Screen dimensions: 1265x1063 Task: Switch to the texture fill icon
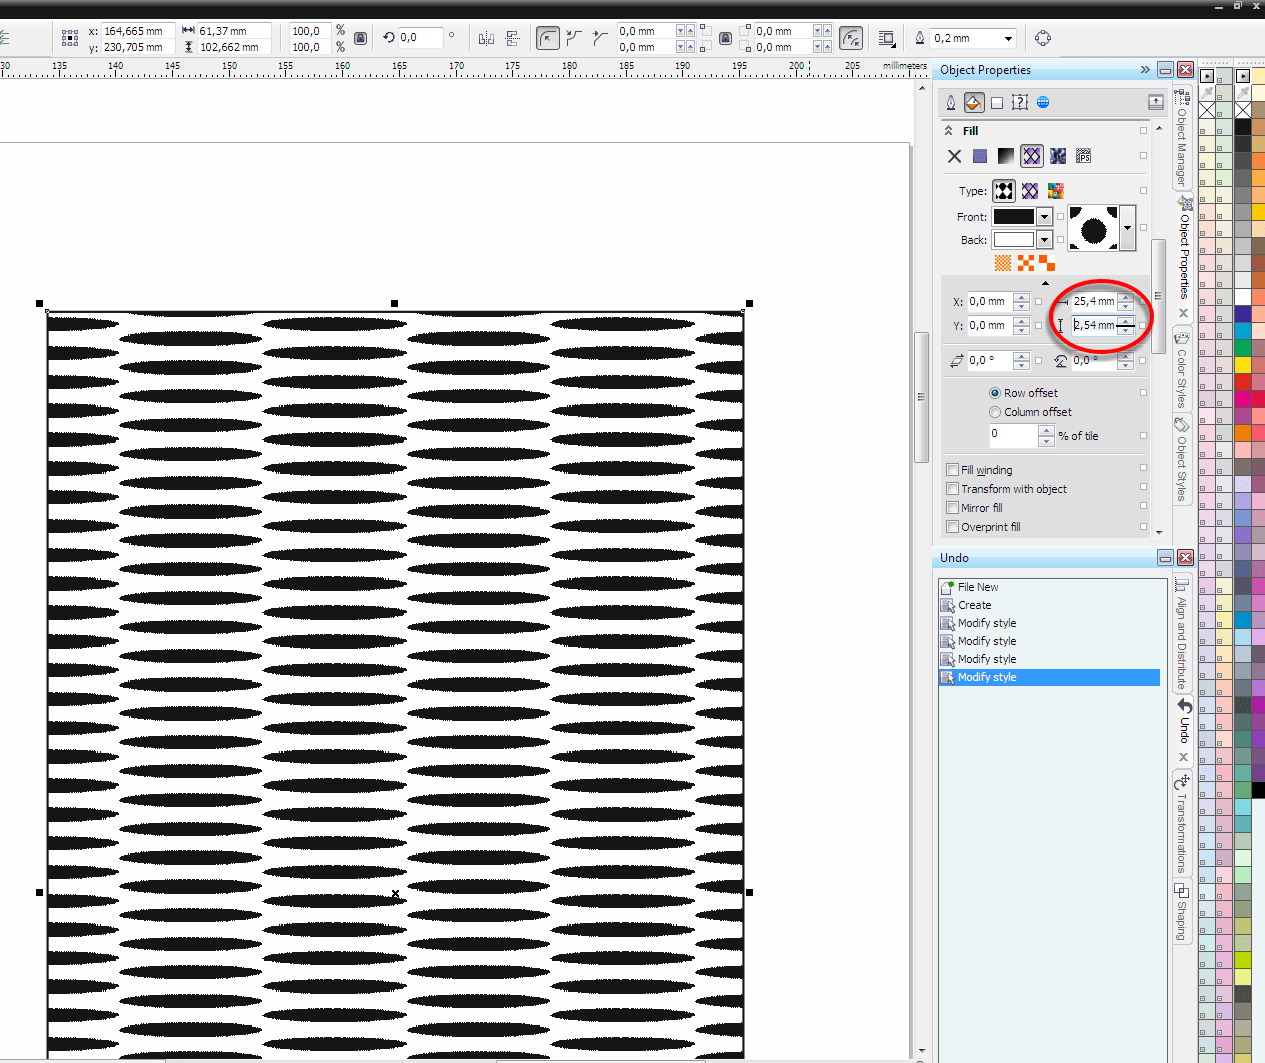pos(1057,156)
